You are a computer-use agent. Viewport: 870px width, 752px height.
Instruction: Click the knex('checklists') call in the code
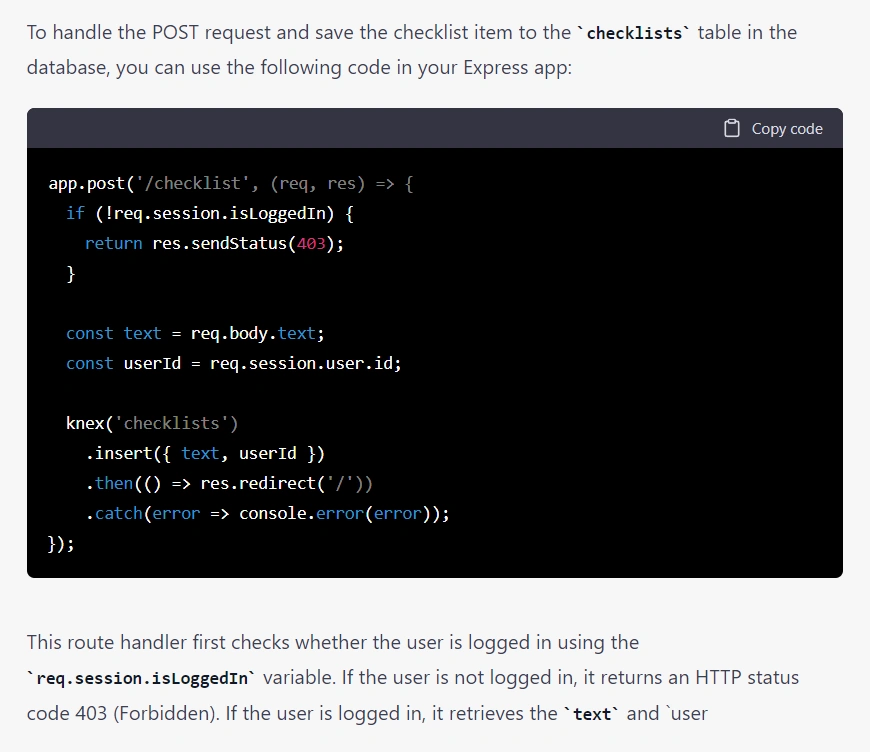tap(152, 424)
